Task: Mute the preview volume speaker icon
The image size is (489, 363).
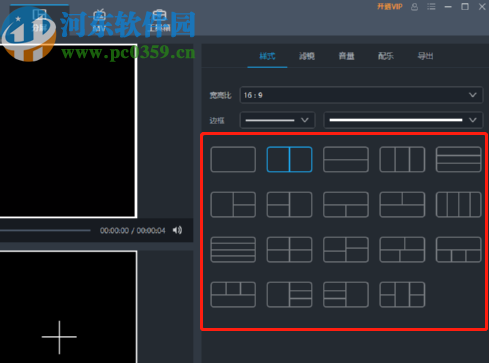Action: [177, 230]
